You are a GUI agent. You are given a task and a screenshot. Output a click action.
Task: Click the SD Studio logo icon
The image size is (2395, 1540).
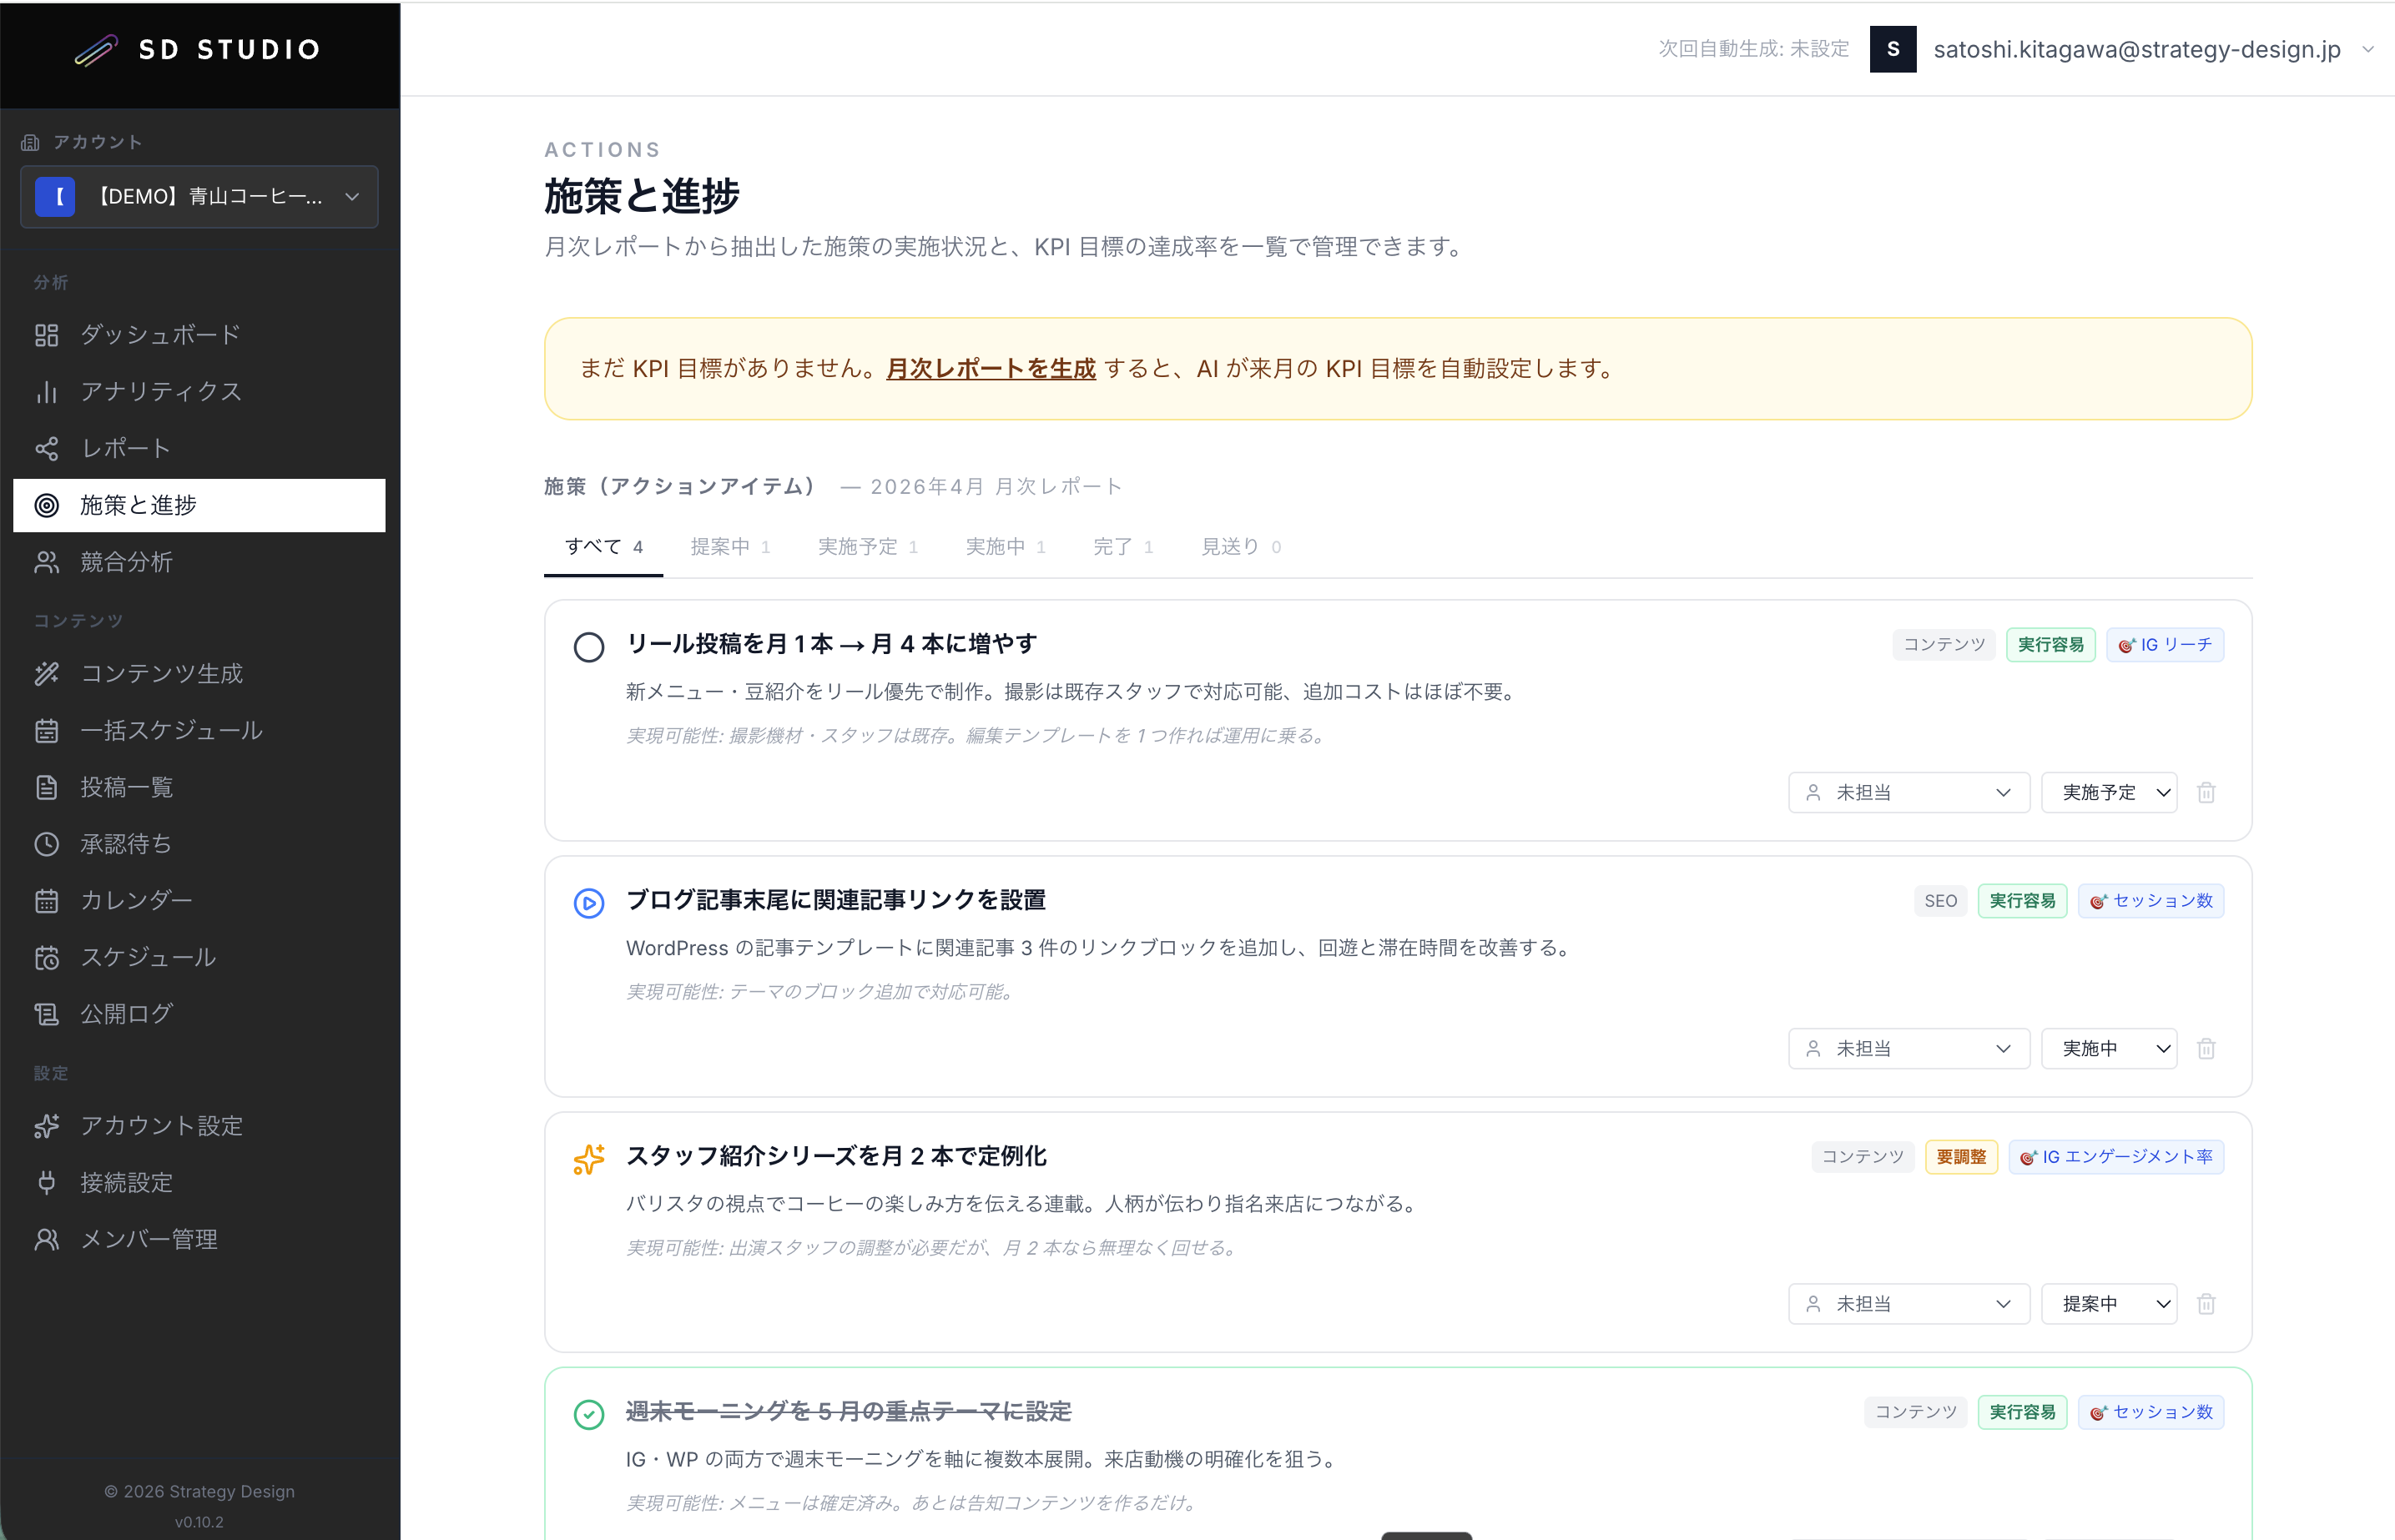[x=96, y=50]
